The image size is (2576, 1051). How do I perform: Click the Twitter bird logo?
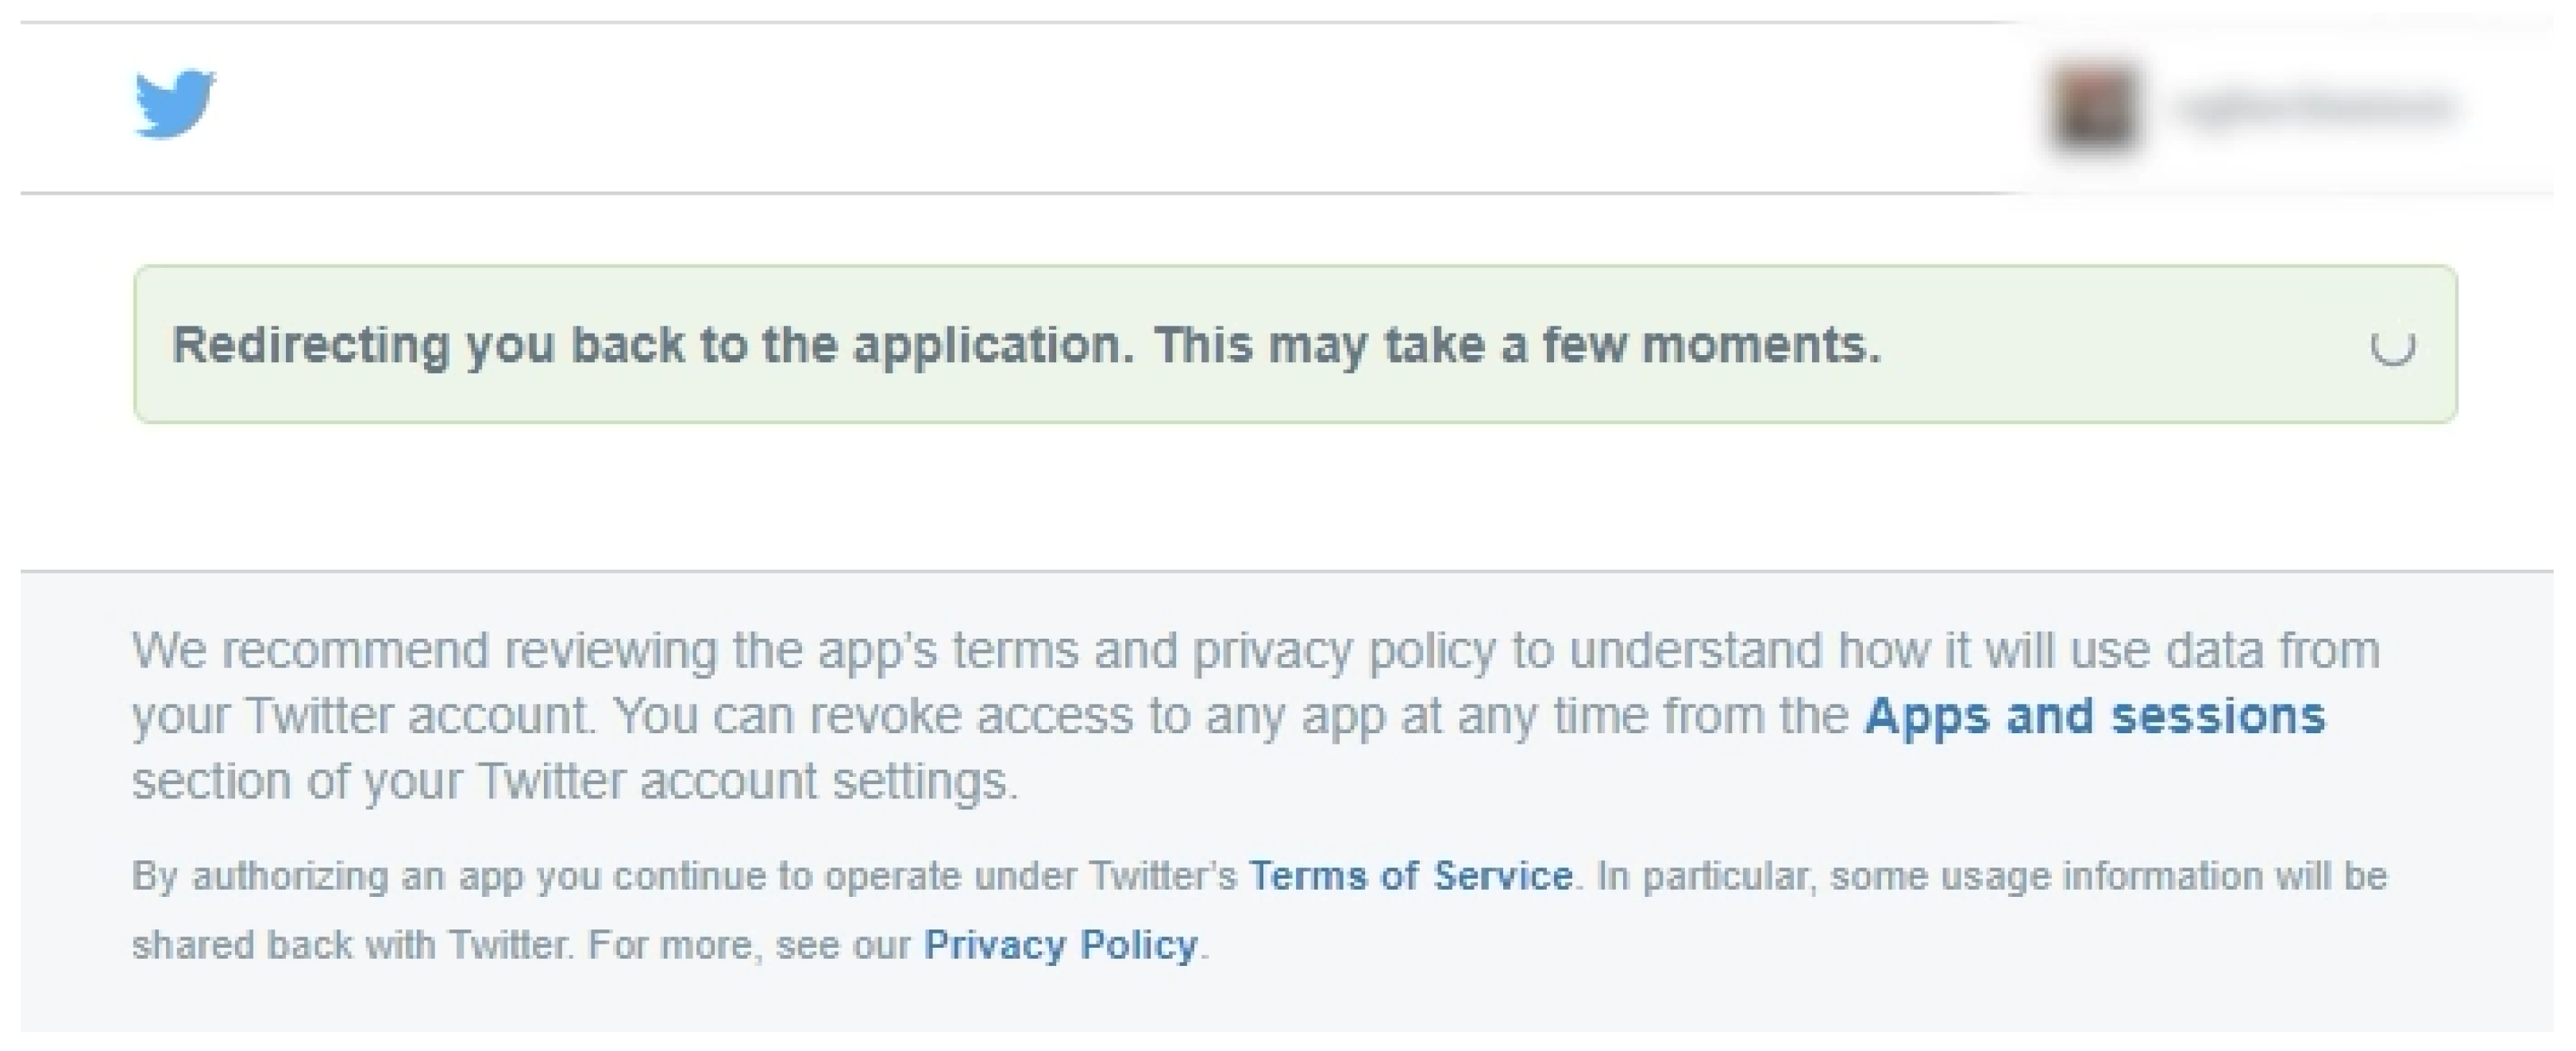[x=175, y=103]
